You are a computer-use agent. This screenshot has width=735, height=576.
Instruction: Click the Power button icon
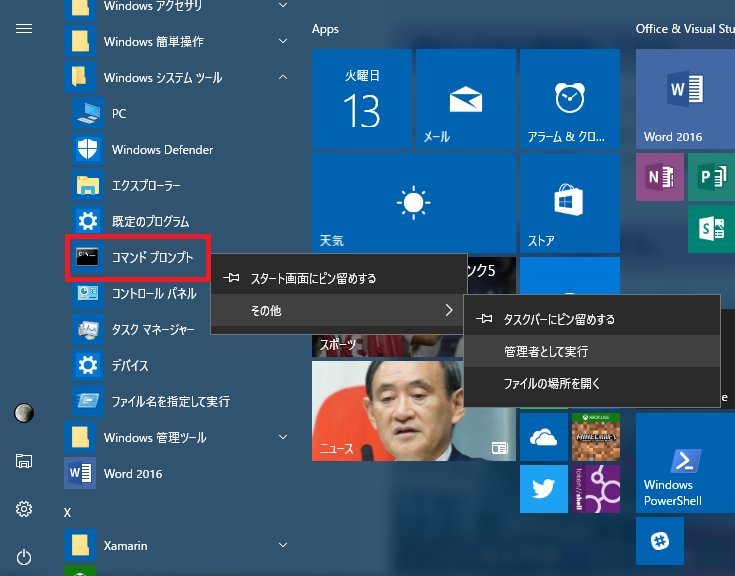(x=24, y=557)
